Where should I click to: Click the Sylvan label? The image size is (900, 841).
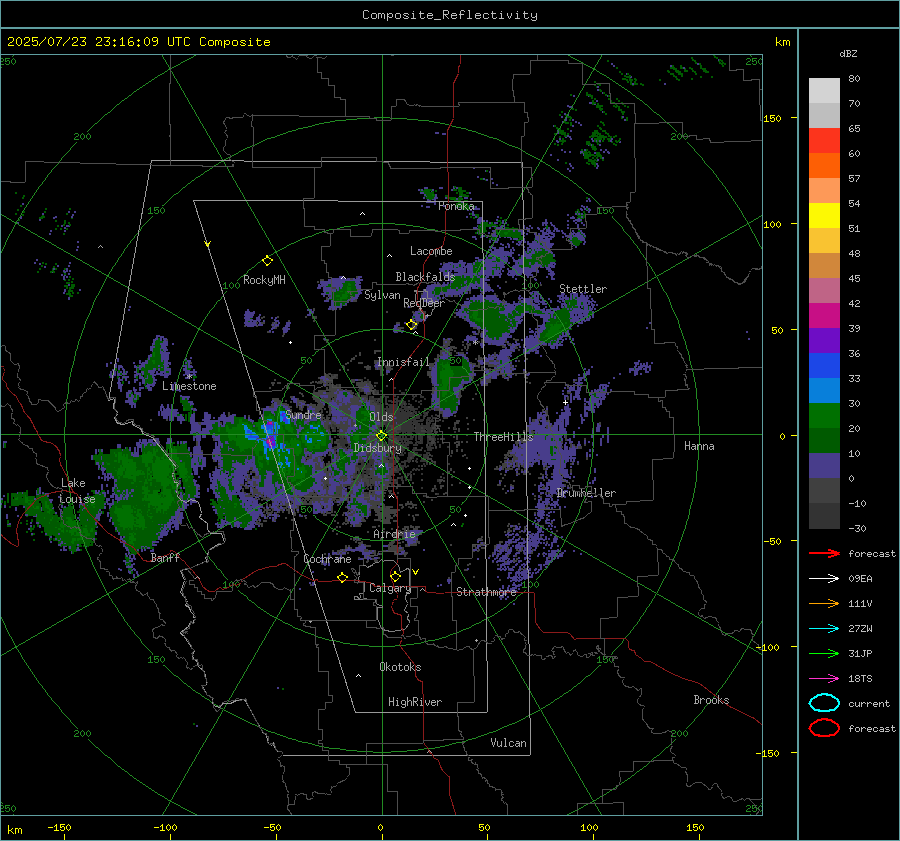pos(382,295)
